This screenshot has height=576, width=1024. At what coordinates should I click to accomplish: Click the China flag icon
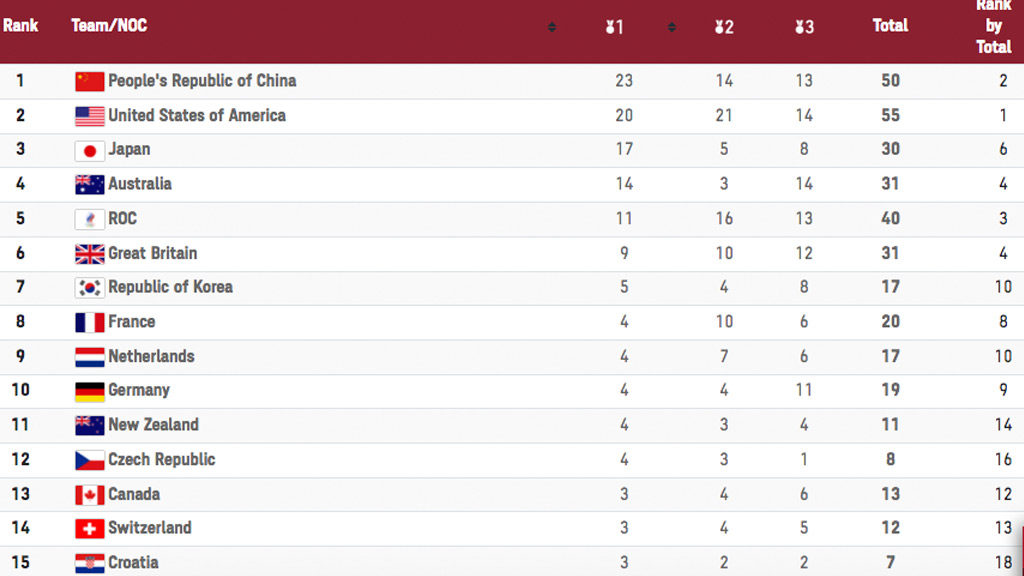(89, 81)
